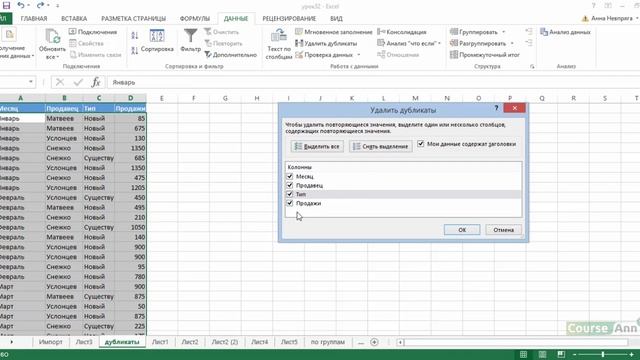Add a new sheet with plus icon
The width and height of the screenshot is (640, 360).
[x=374, y=342]
